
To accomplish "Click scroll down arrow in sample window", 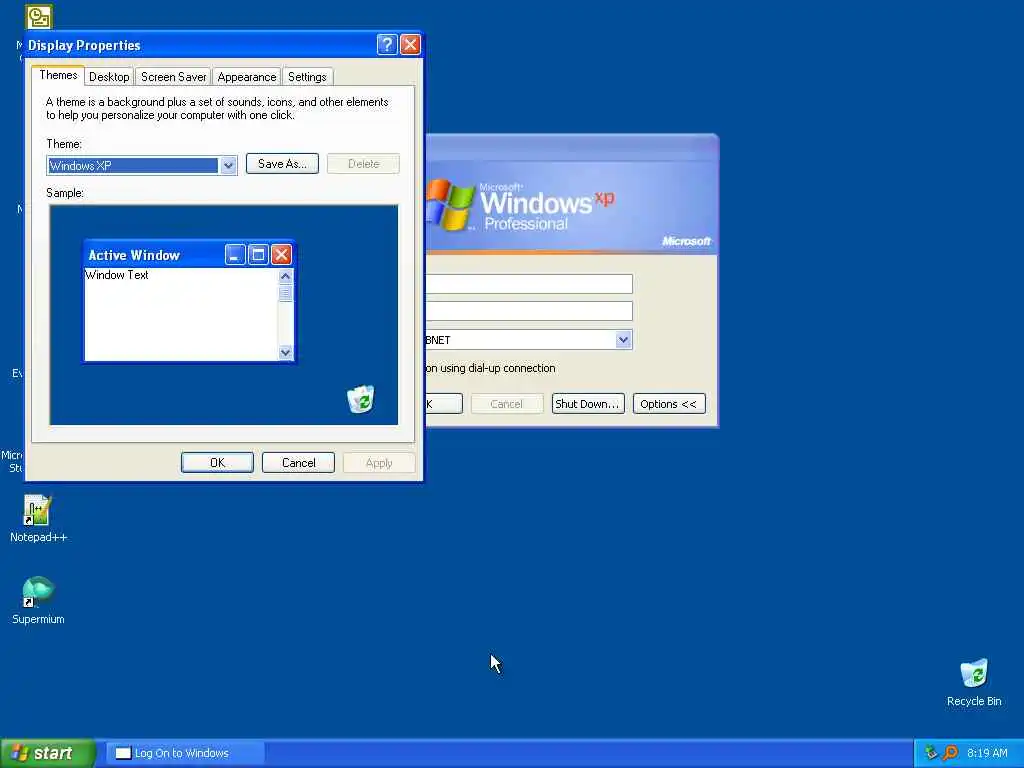I will click(285, 353).
